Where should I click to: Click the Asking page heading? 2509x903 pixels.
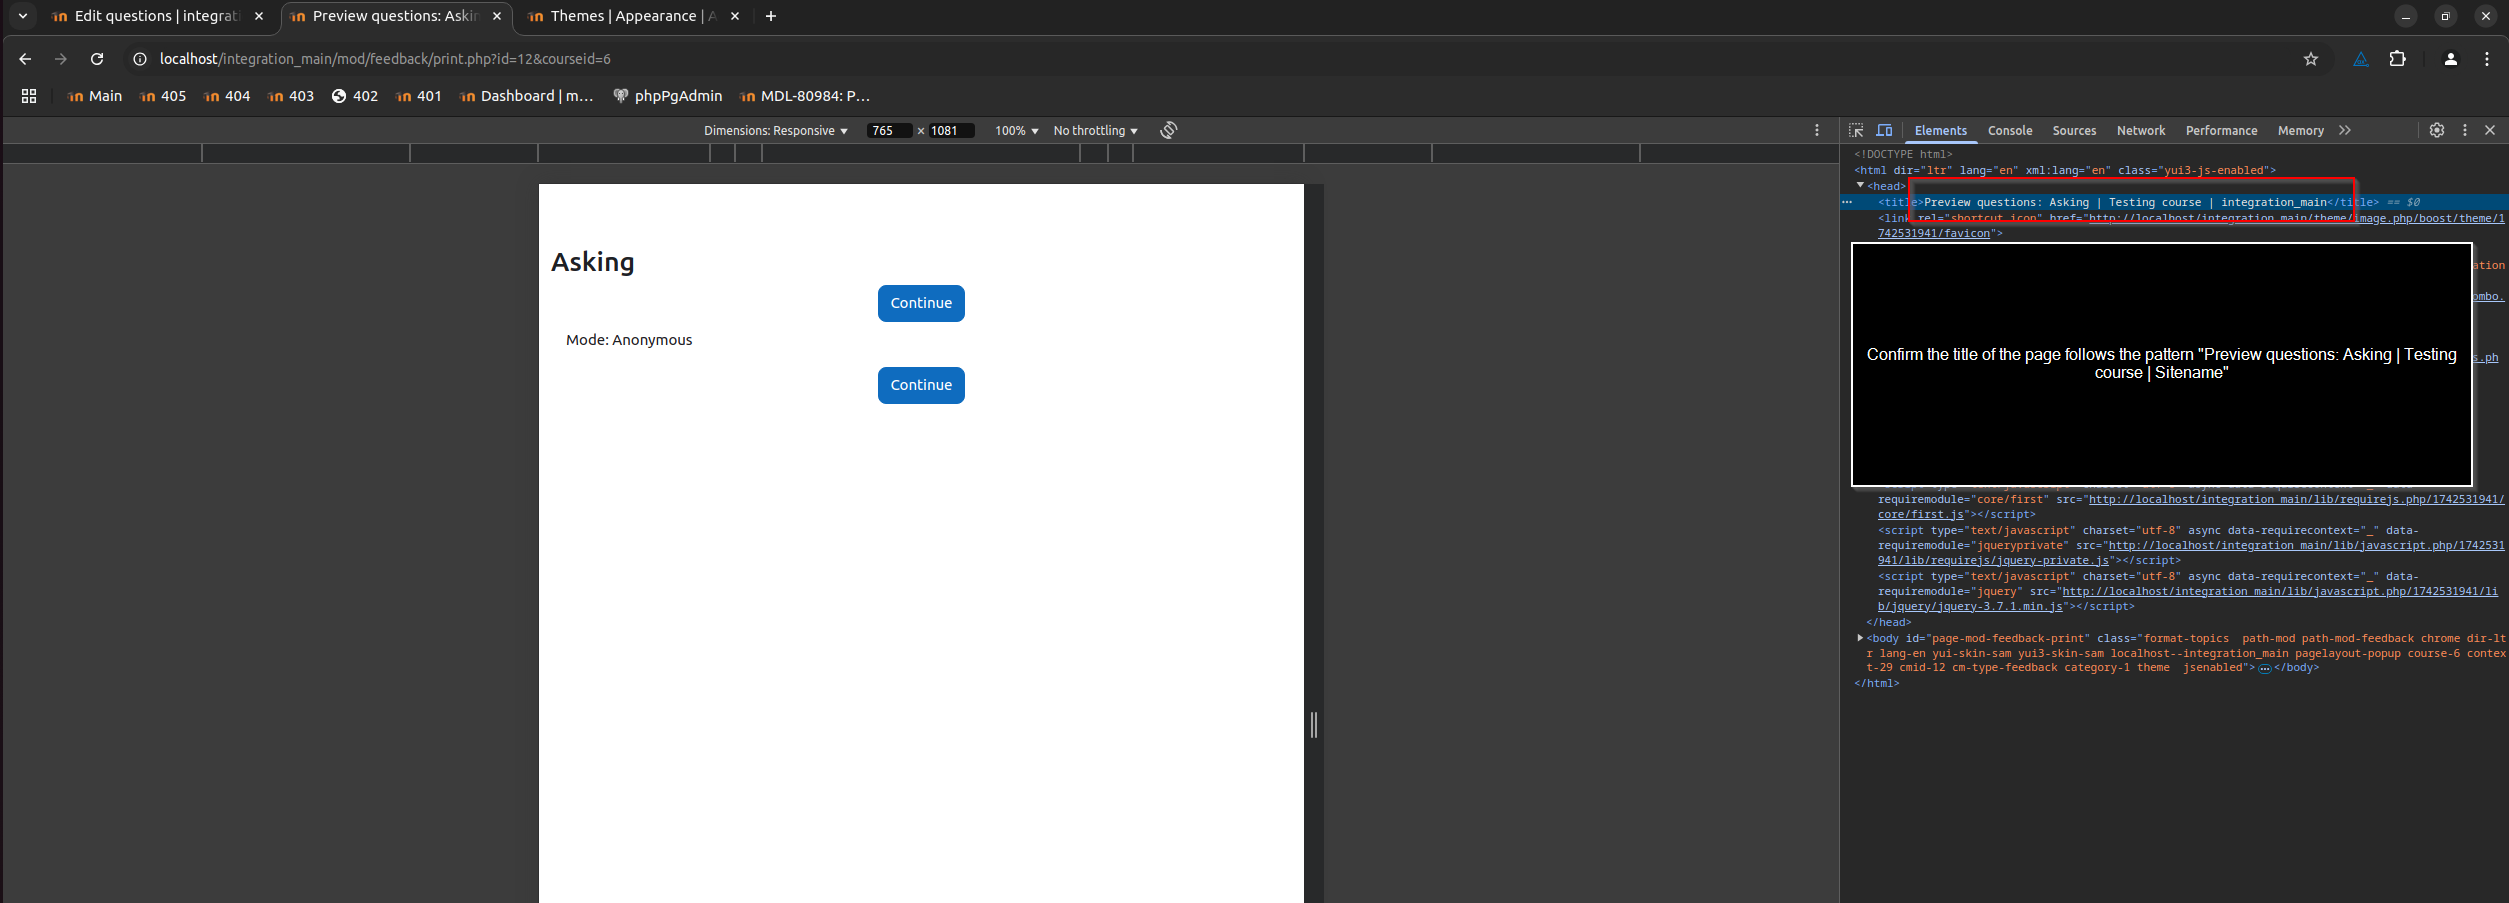[x=593, y=262]
